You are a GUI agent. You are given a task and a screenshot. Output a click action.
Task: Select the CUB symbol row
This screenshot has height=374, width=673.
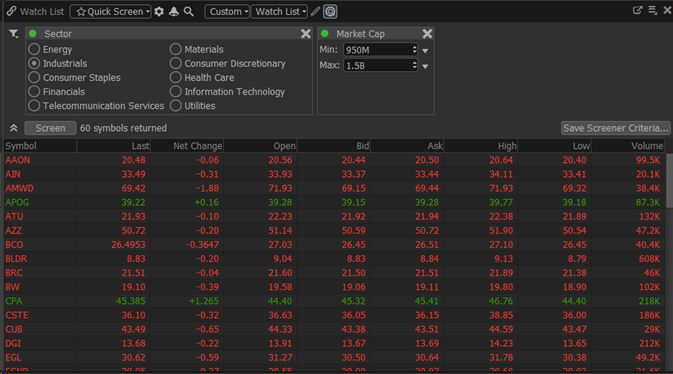tap(335, 329)
